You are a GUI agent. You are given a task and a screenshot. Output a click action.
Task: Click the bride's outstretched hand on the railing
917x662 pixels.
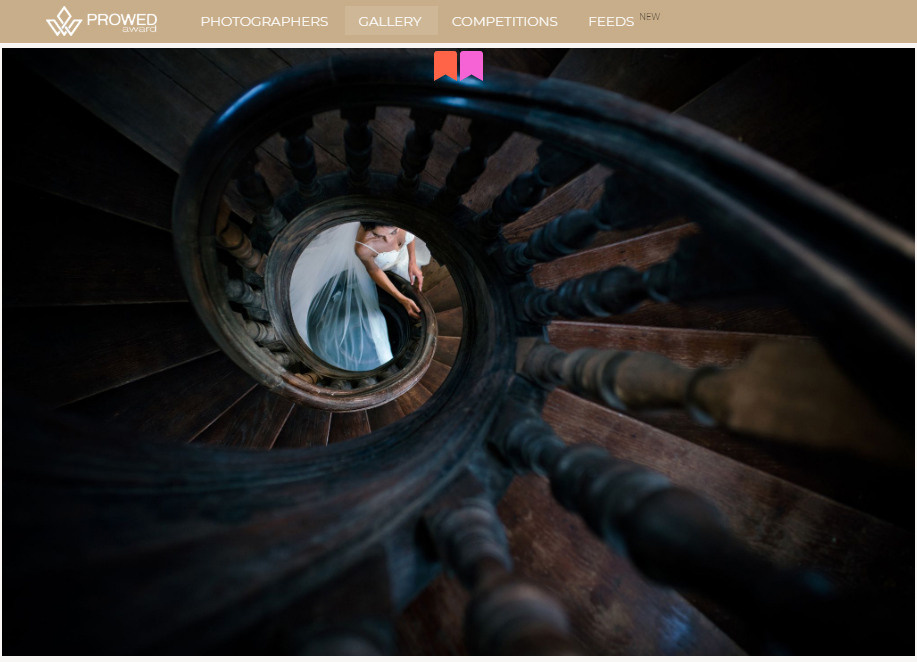411,307
